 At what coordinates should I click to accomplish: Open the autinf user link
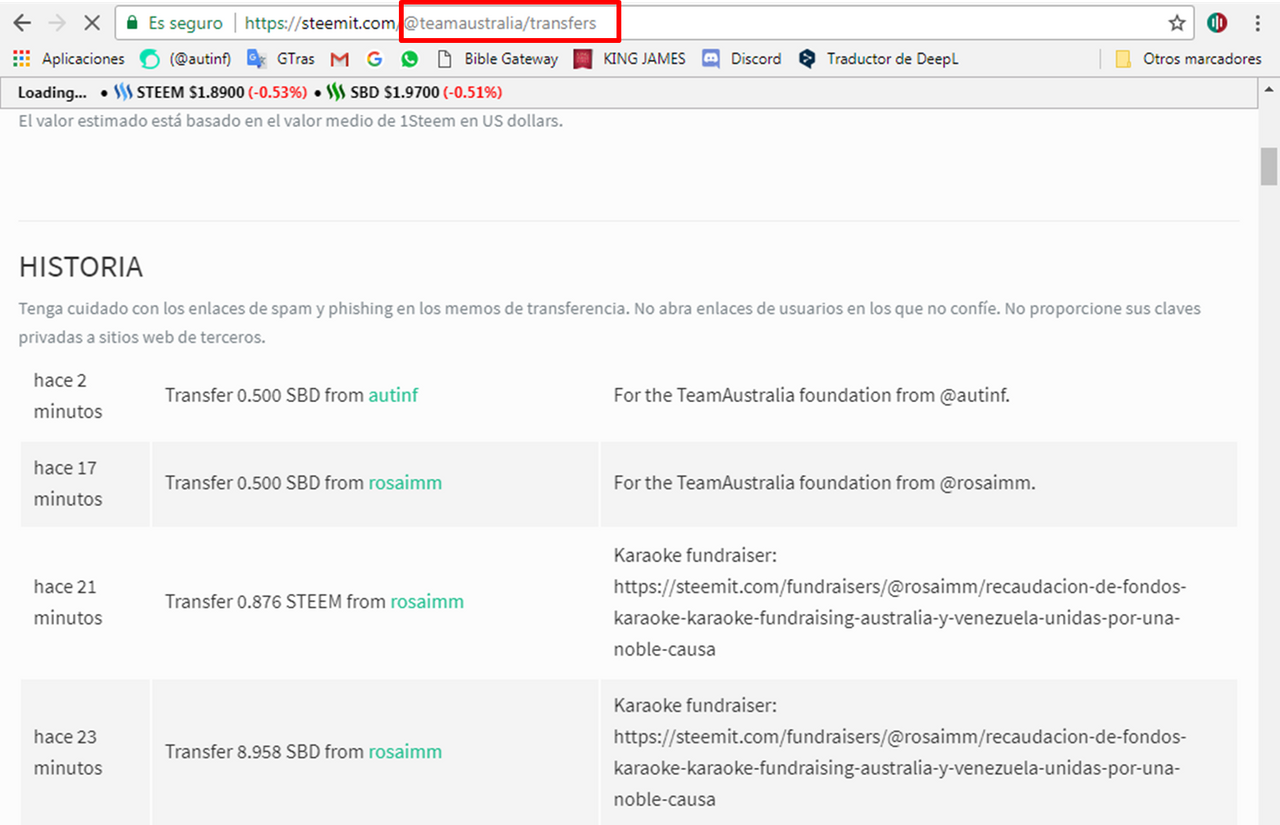pos(393,395)
